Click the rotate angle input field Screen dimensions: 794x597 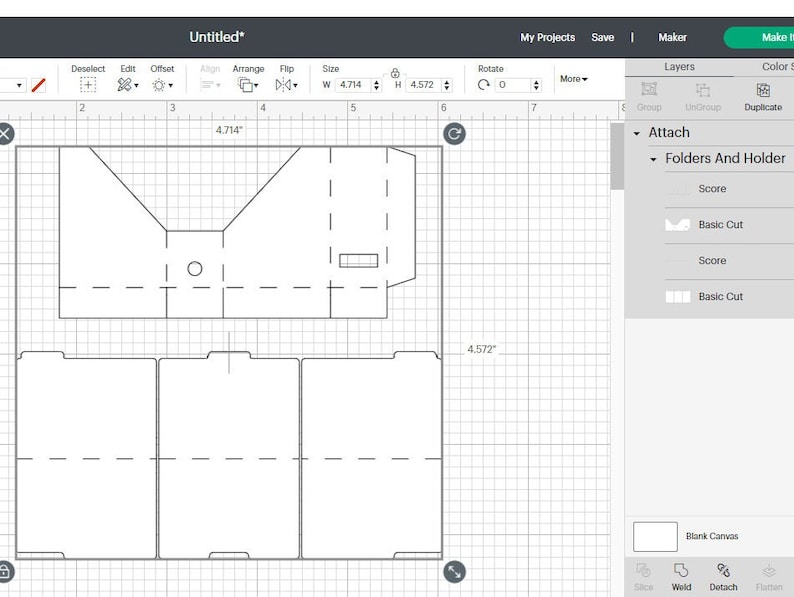tap(513, 85)
